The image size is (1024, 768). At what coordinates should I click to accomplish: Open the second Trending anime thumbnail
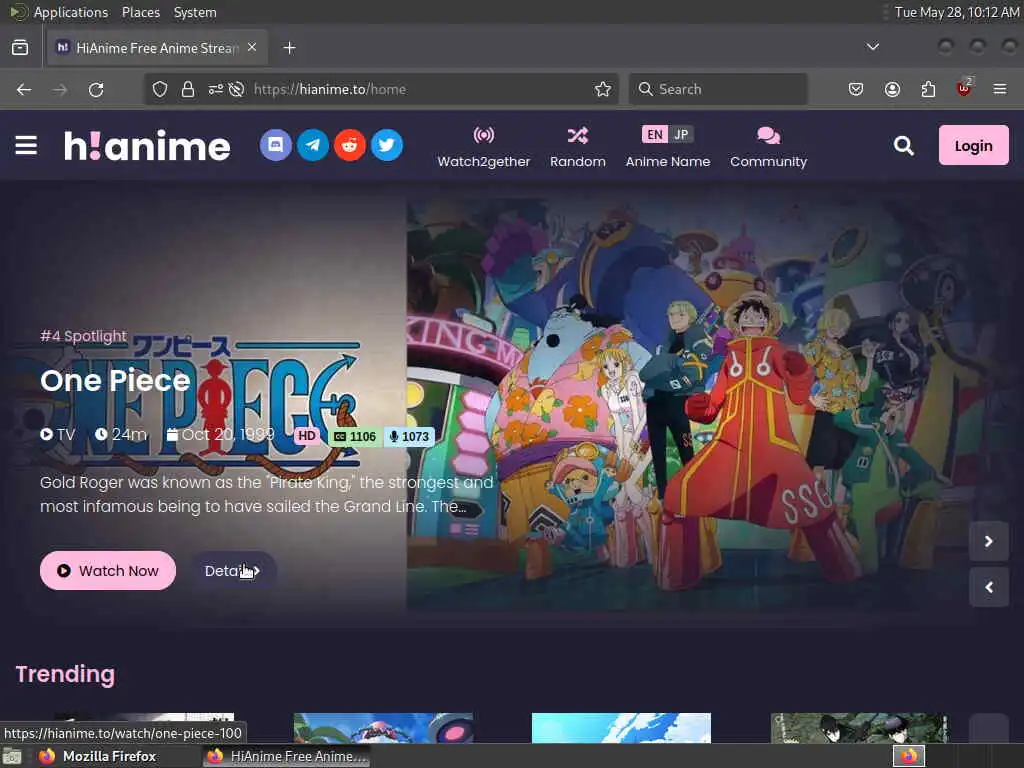click(x=383, y=728)
